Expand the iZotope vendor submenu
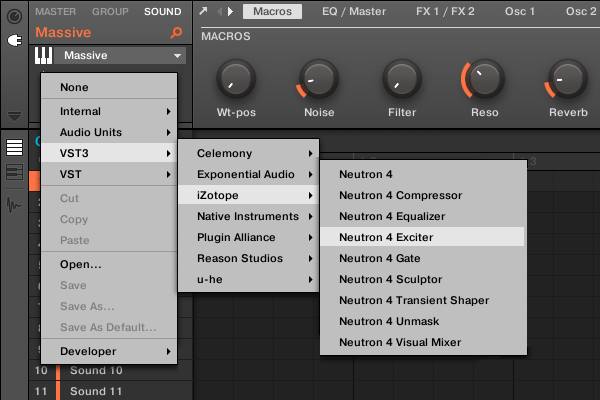The width and height of the screenshot is (600, 400). pos(249,195)
